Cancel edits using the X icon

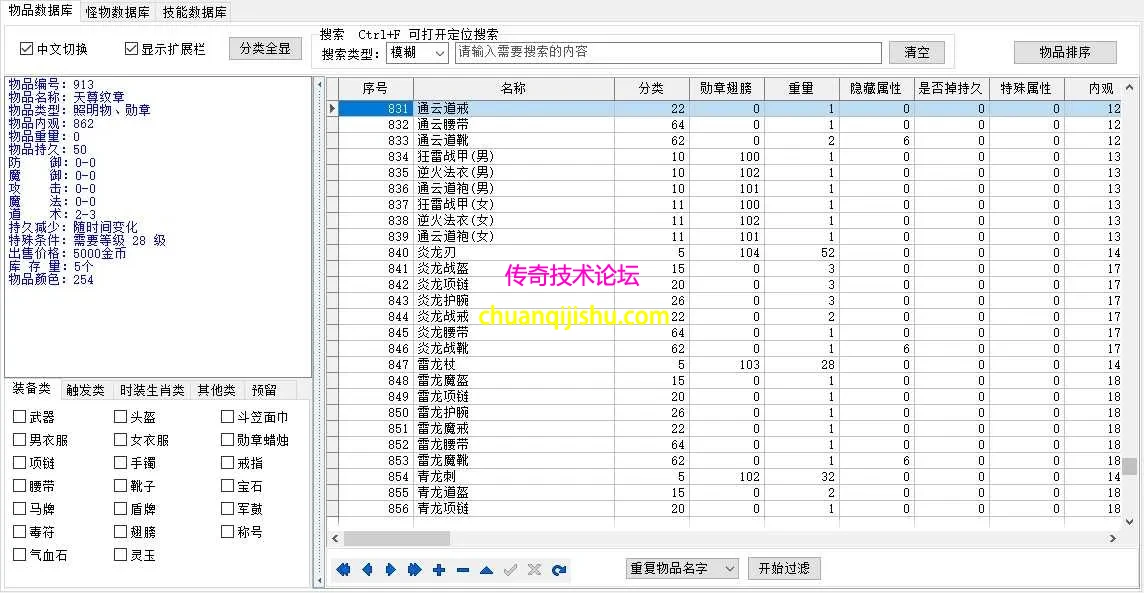point(534,569)
